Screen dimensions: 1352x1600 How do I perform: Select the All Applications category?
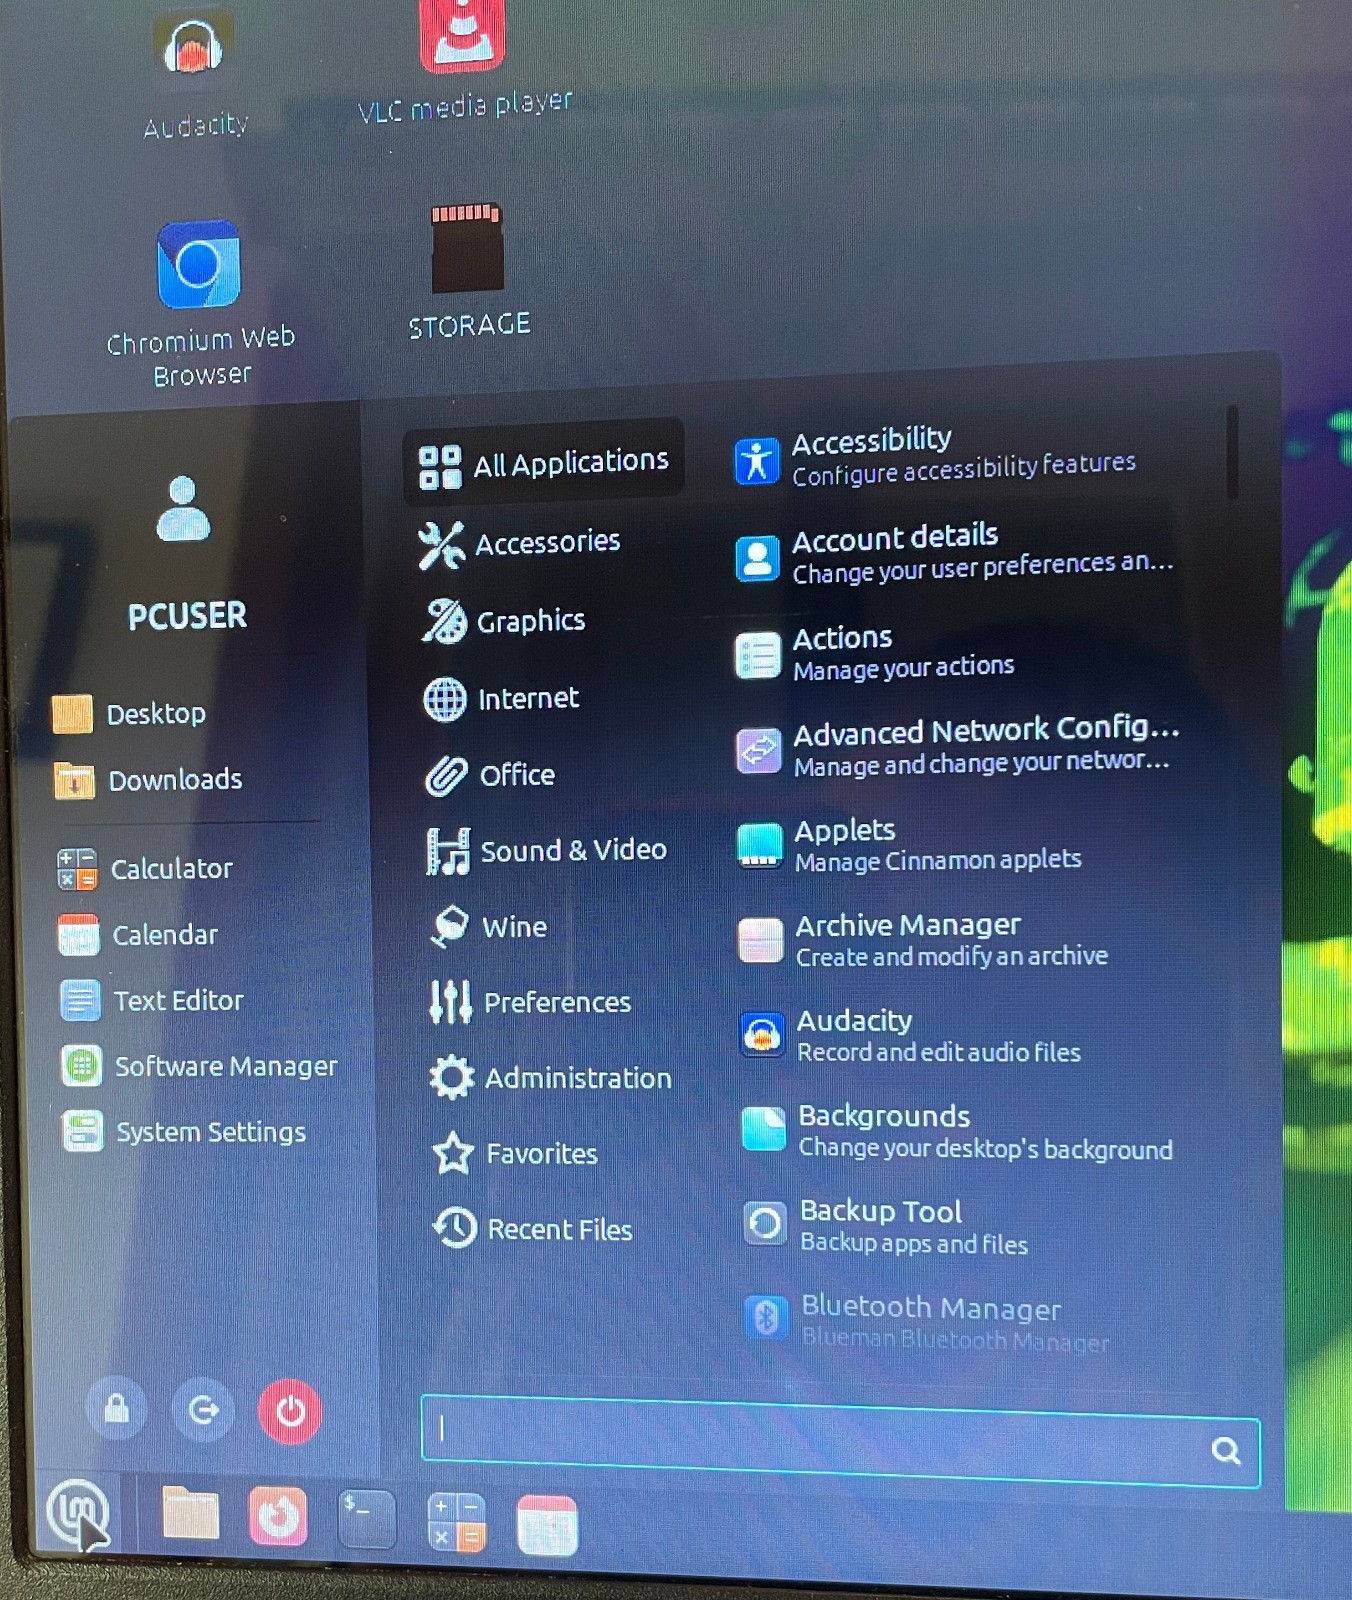[543, 463]
